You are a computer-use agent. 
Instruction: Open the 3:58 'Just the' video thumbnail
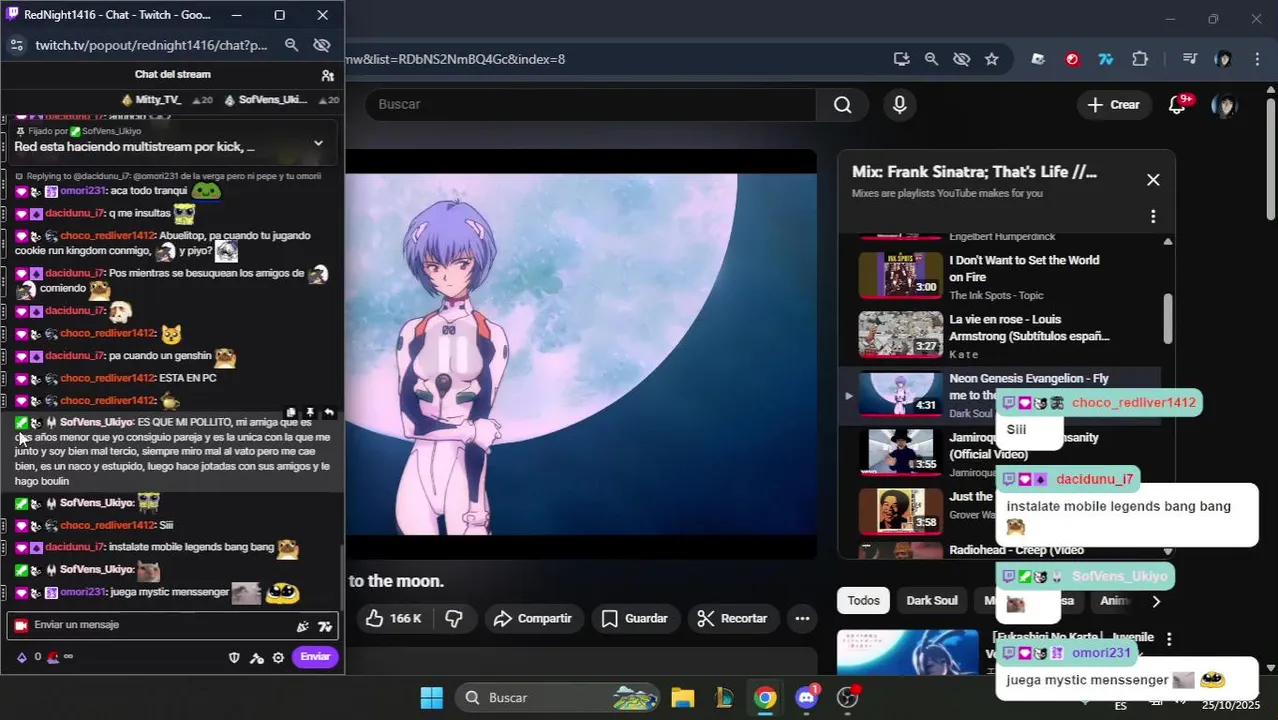click(901, 511)
